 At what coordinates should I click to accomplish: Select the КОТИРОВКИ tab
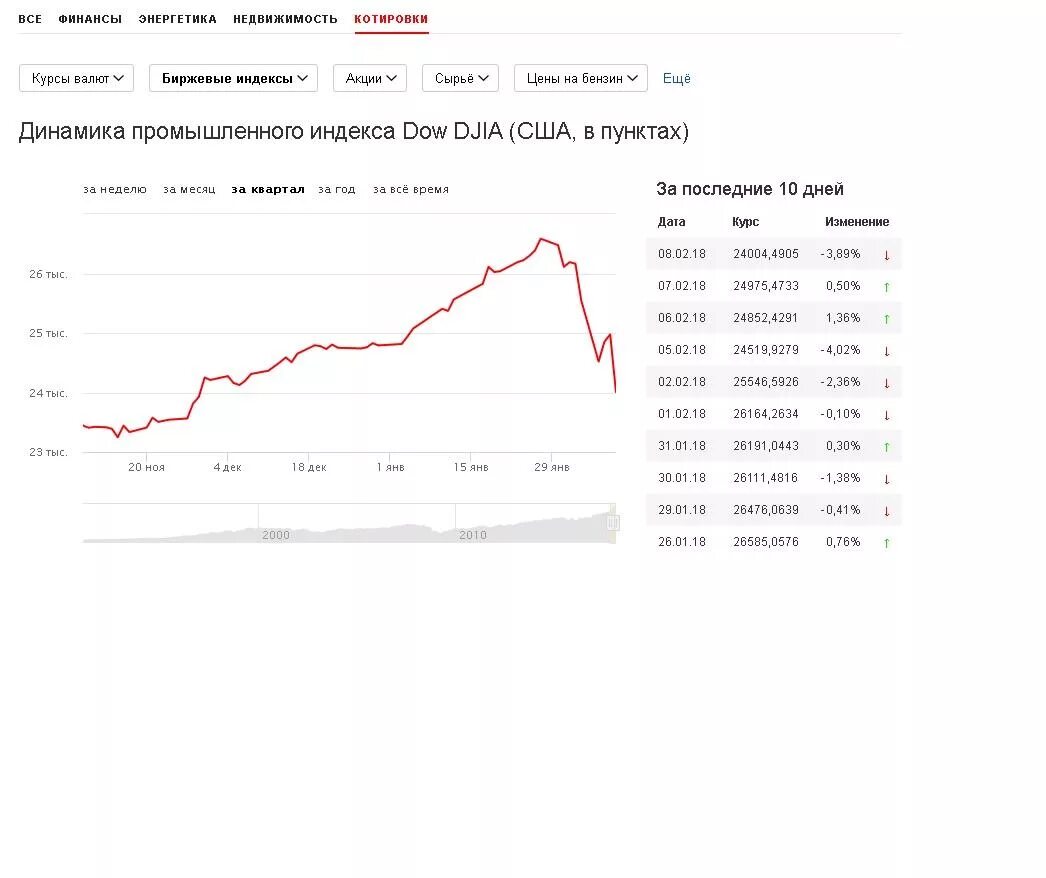pos(392,19)
